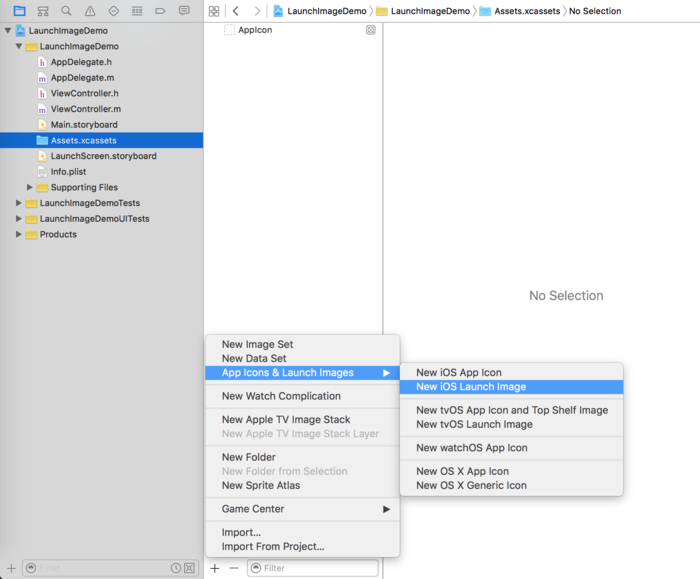Expand the Supporting Files group
This screenshot has height=579, width=700.
(x=29, y=187)
